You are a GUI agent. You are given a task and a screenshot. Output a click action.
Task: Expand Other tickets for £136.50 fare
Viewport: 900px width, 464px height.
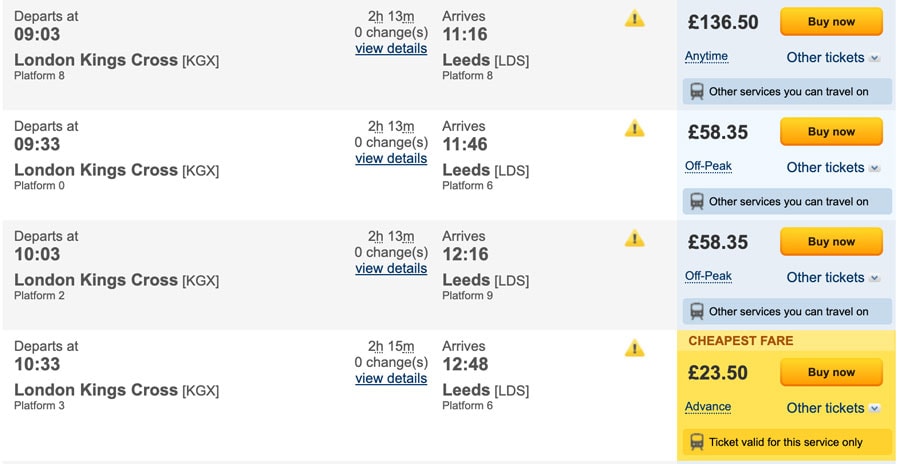click(x=833, y=57)
